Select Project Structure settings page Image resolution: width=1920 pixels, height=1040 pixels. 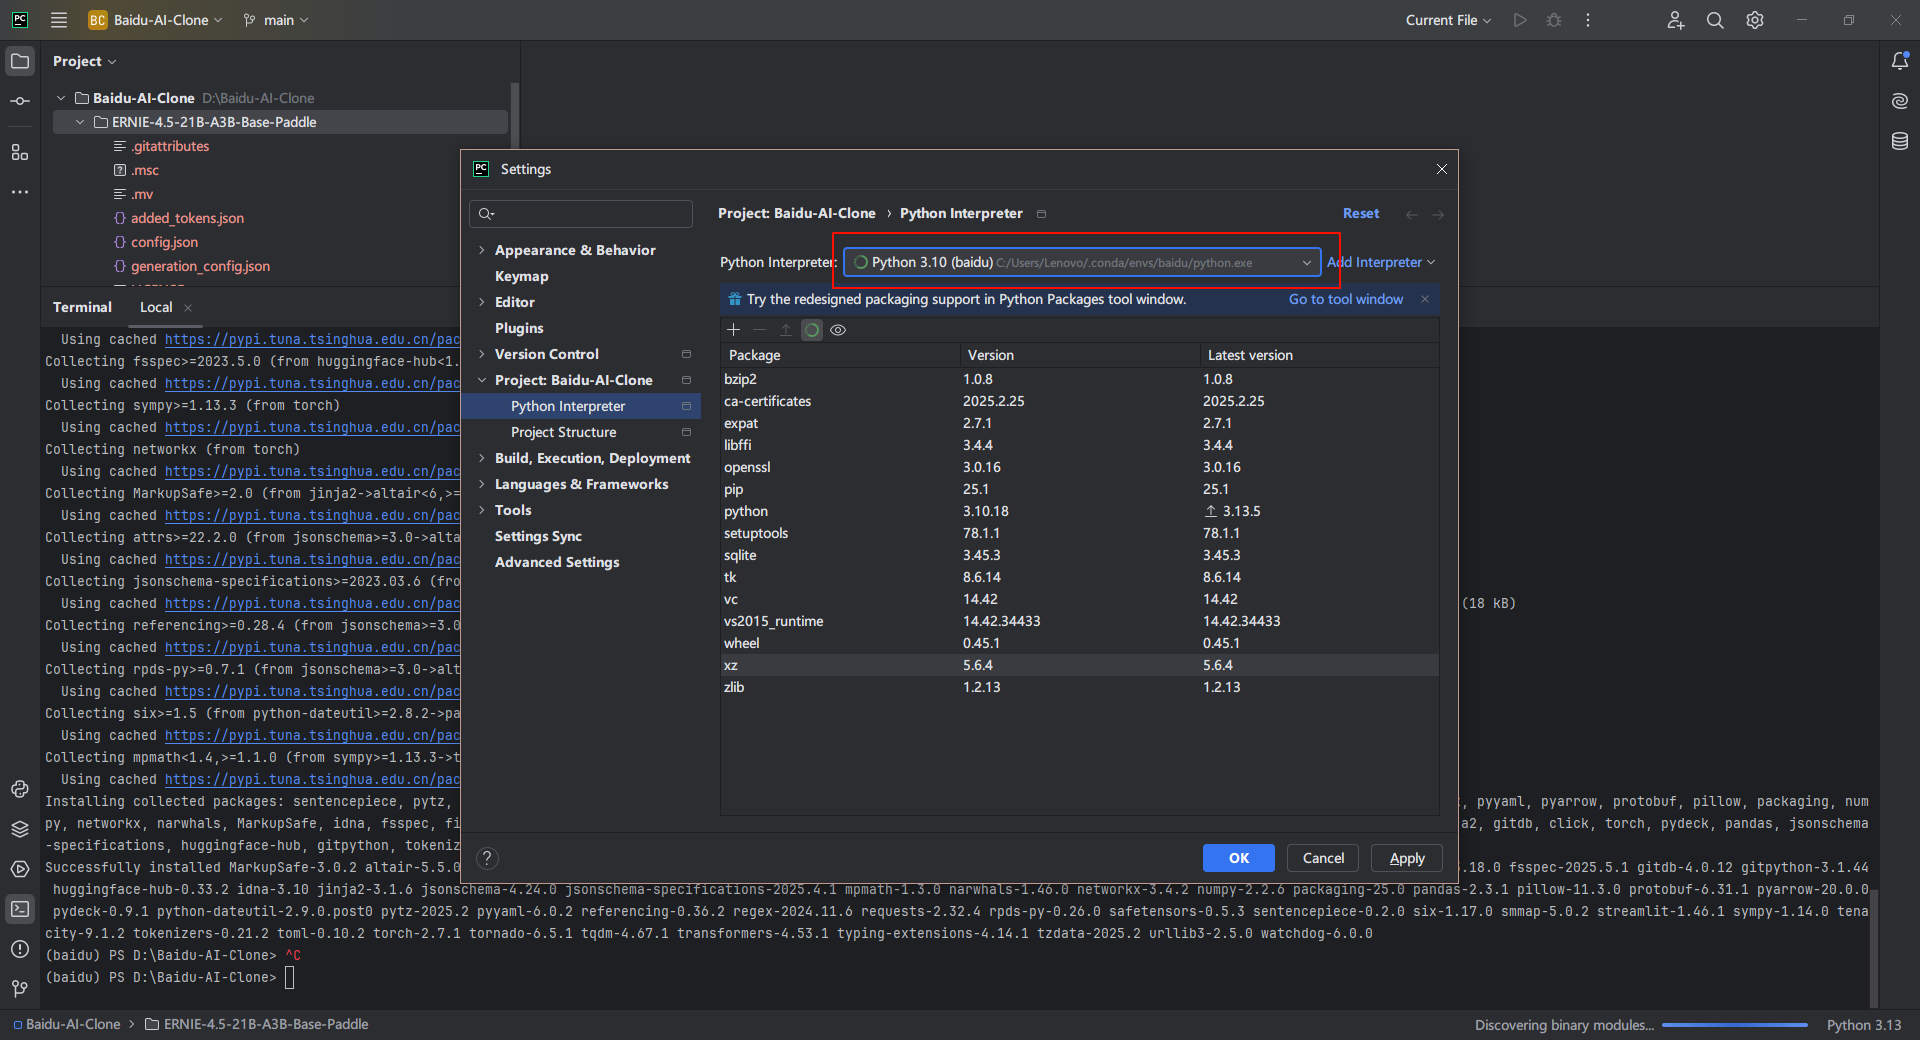(564, 432)
